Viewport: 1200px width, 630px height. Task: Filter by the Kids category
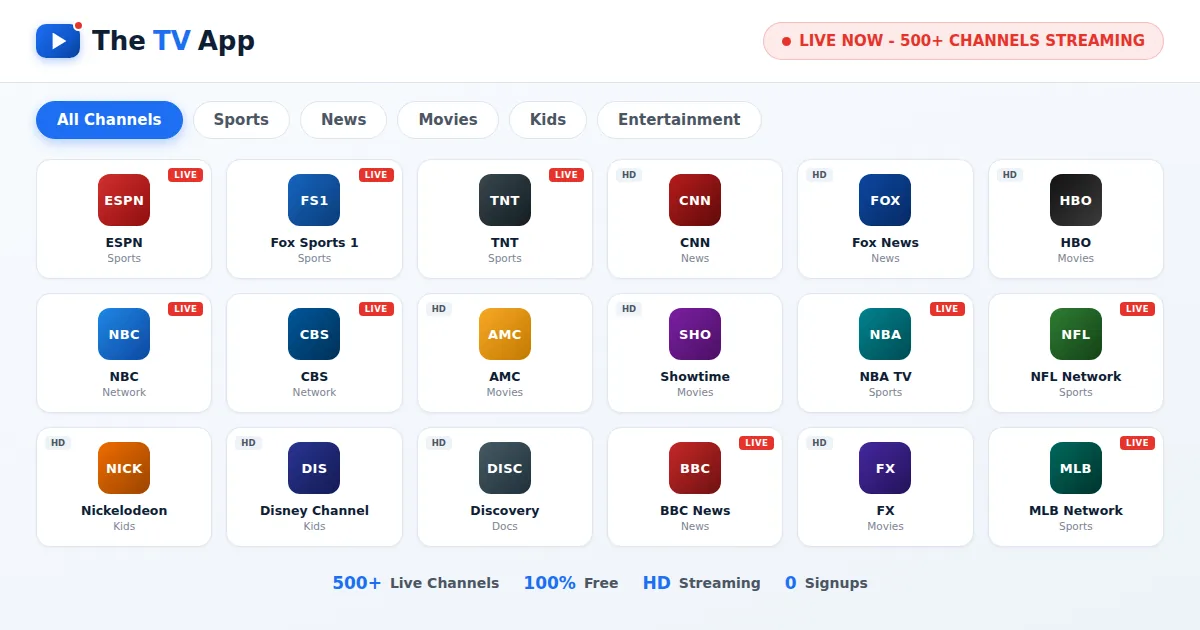coord(548,120)
